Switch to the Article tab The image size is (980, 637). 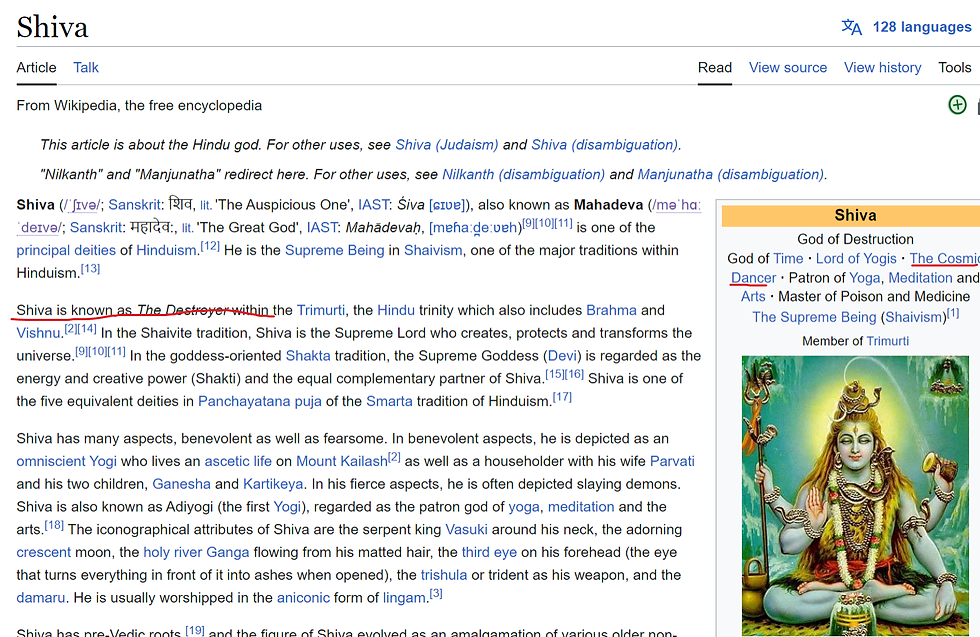[x=36, y=68]
